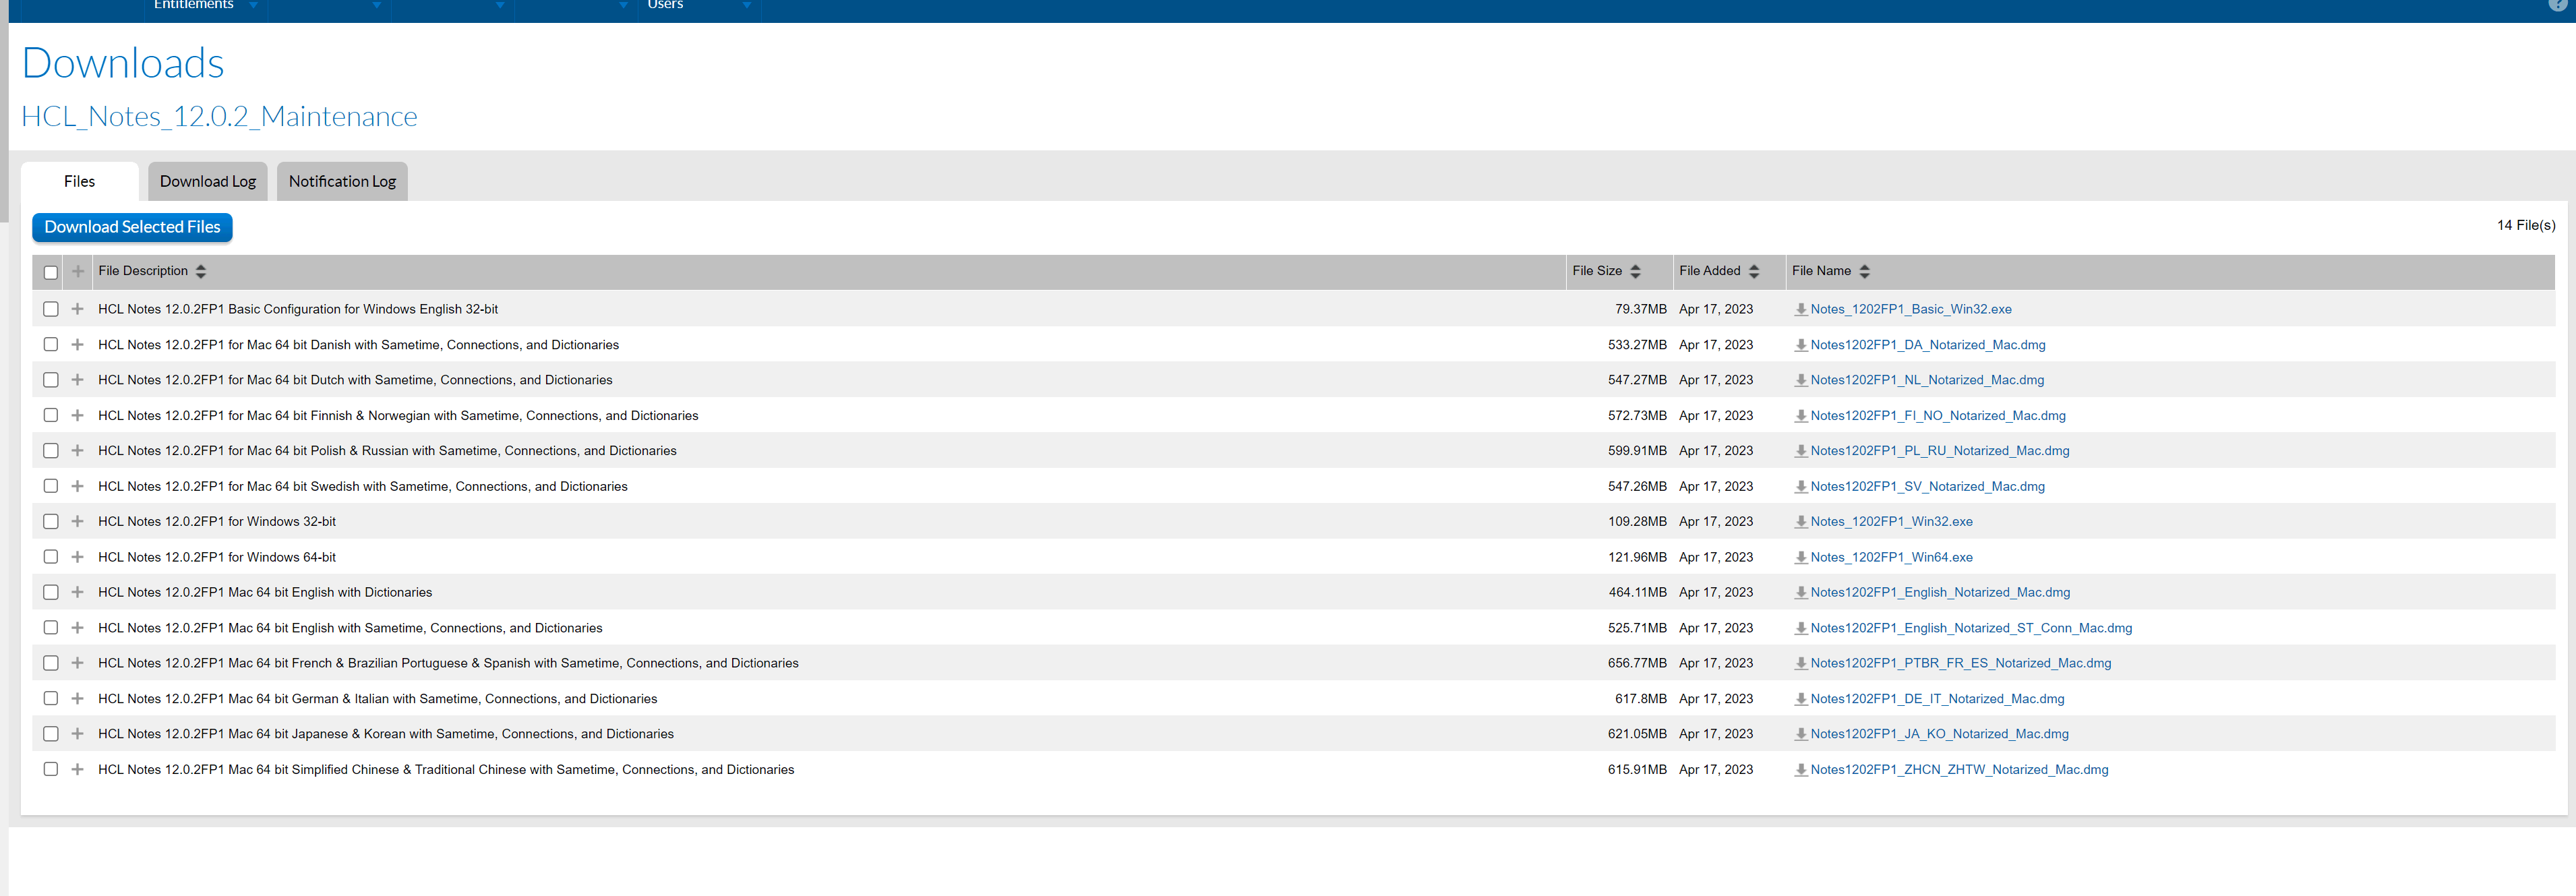Viewport: 2576px width, 896px height.
Task: Check the Finnish & Norwegian Mac file
Action: point(51,415)
